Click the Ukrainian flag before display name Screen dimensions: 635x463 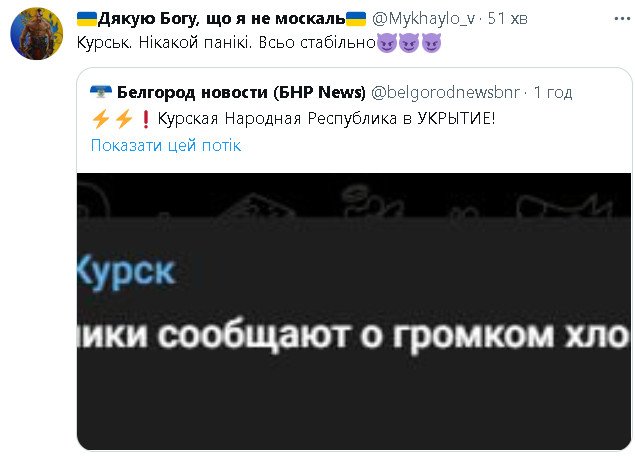pyautogui.click(x=87, y=19)
